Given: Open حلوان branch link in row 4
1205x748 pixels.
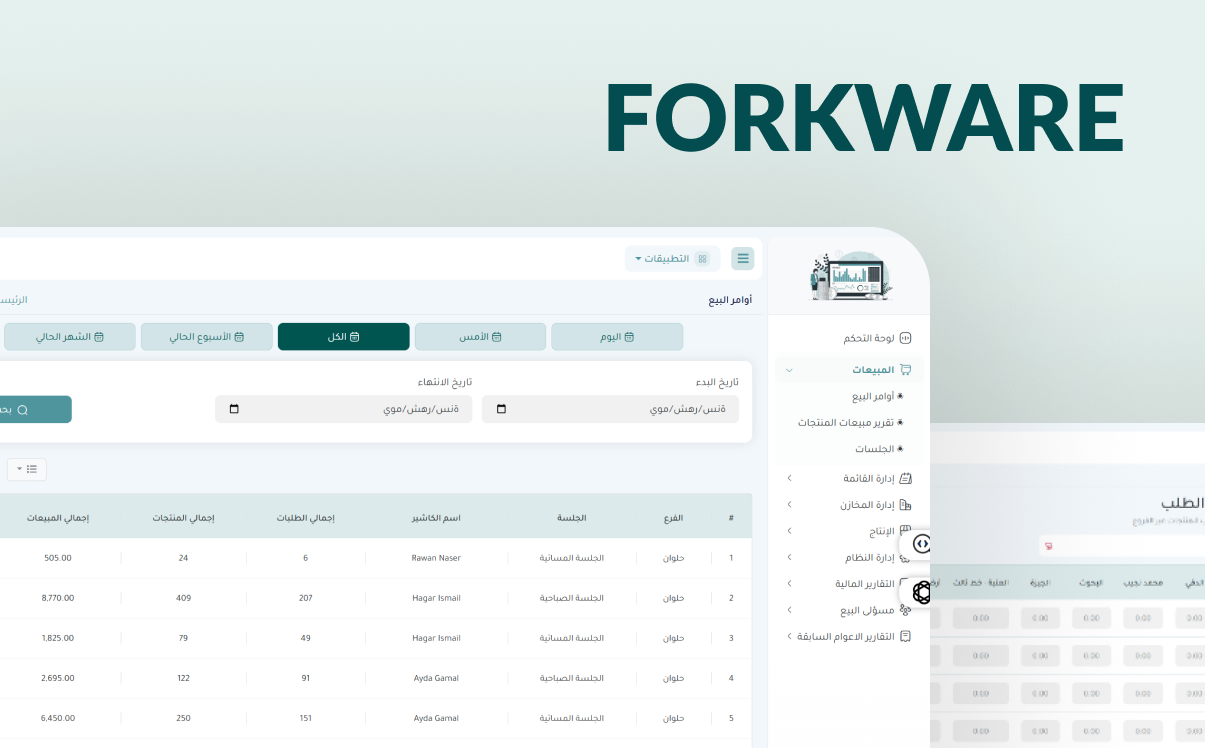Looking at the screenshot, I should pos(674,678).
